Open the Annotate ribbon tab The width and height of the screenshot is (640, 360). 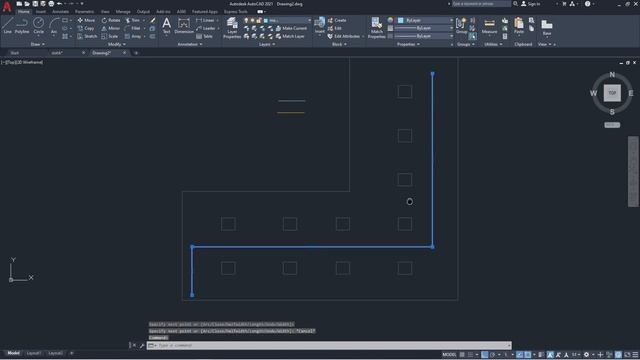[x=60, y=12]
